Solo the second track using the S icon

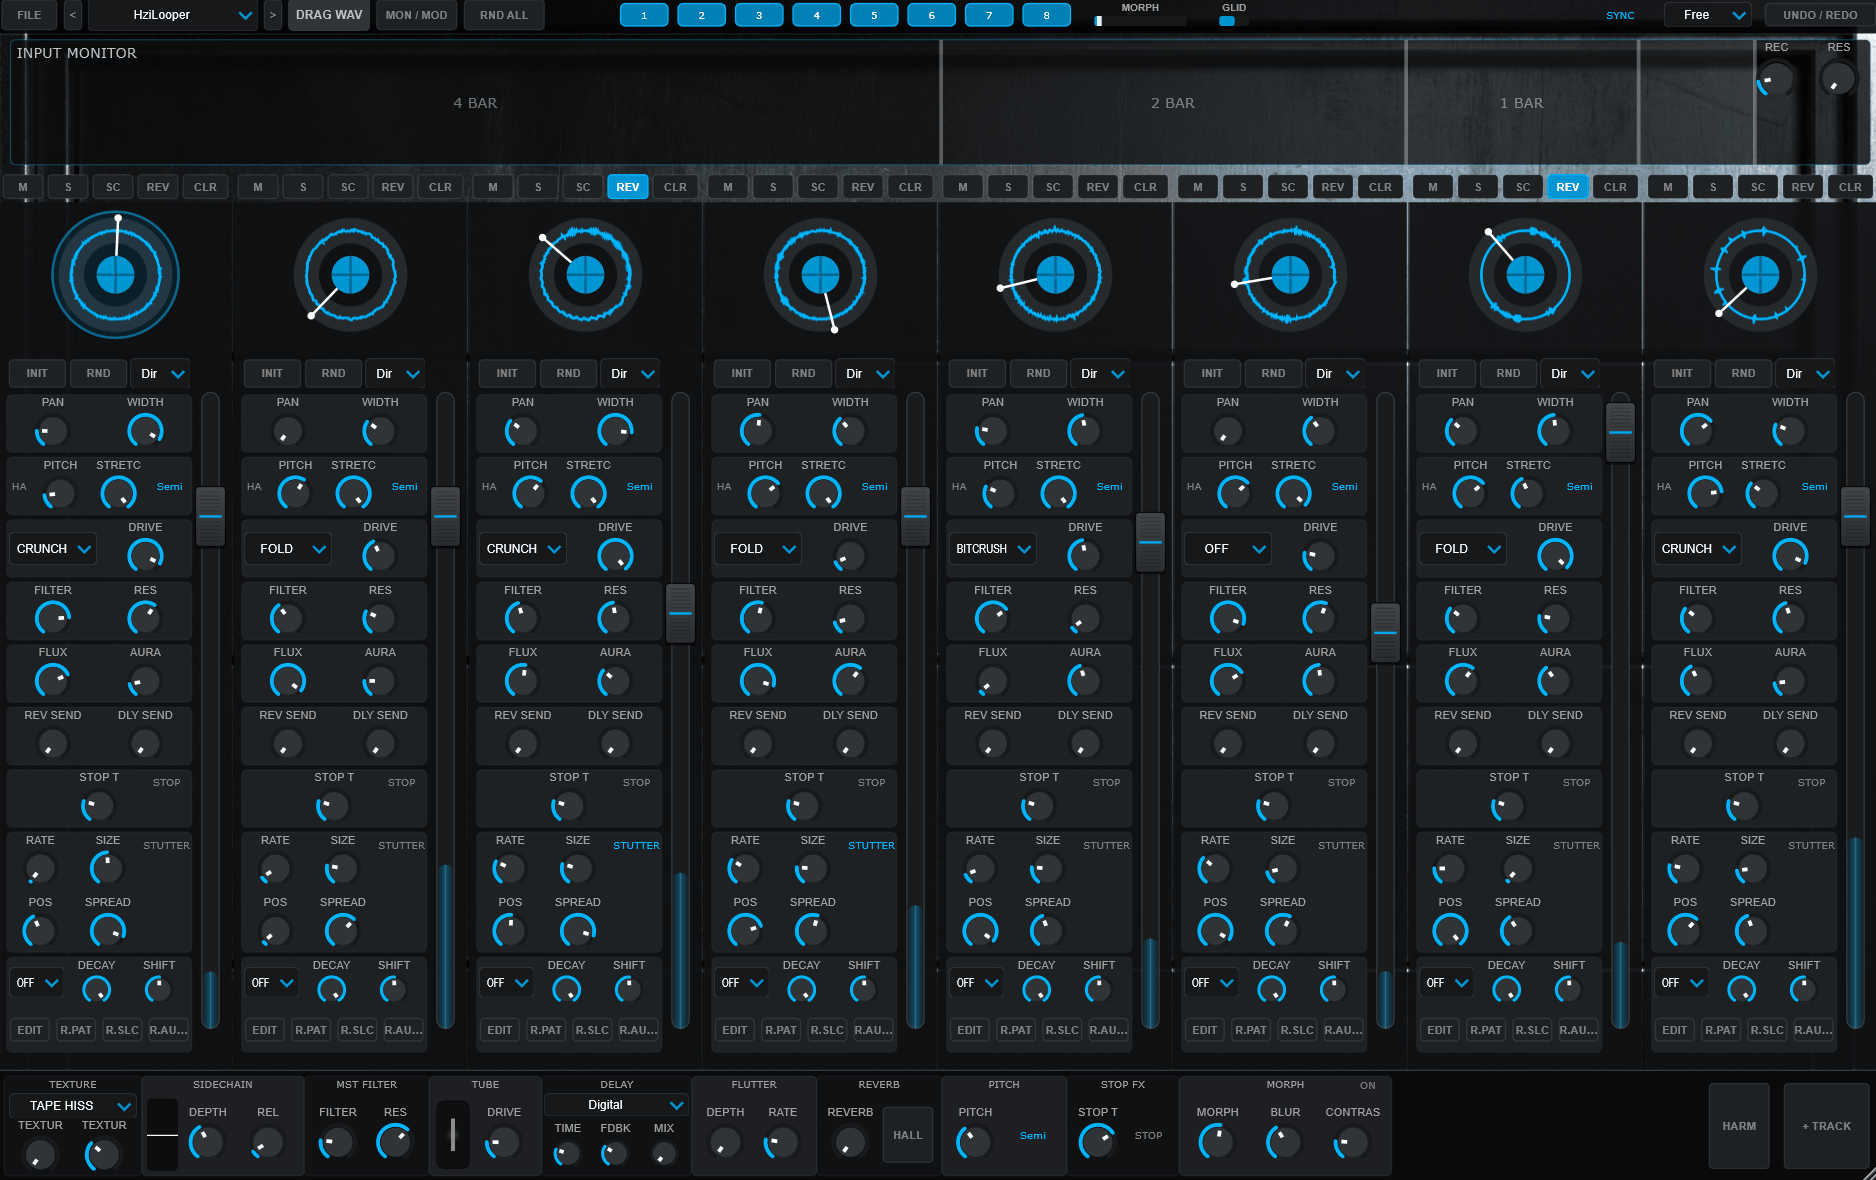coord(303,186)
